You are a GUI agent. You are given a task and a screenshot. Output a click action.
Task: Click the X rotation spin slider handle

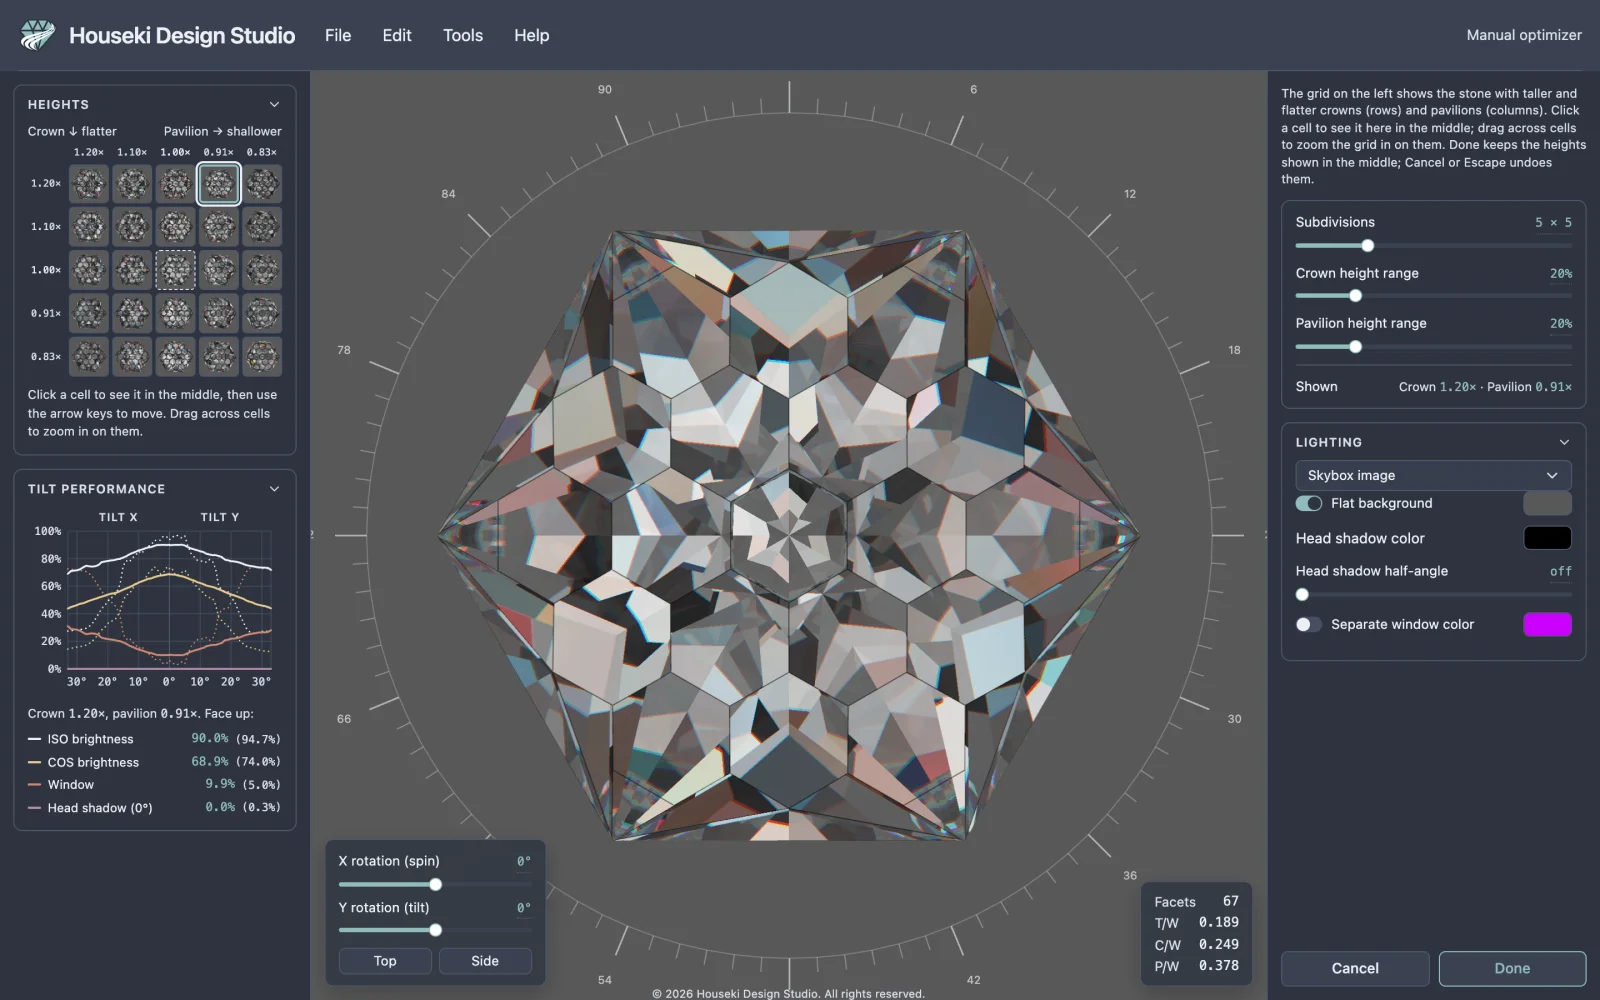click(x=435, y=885)
